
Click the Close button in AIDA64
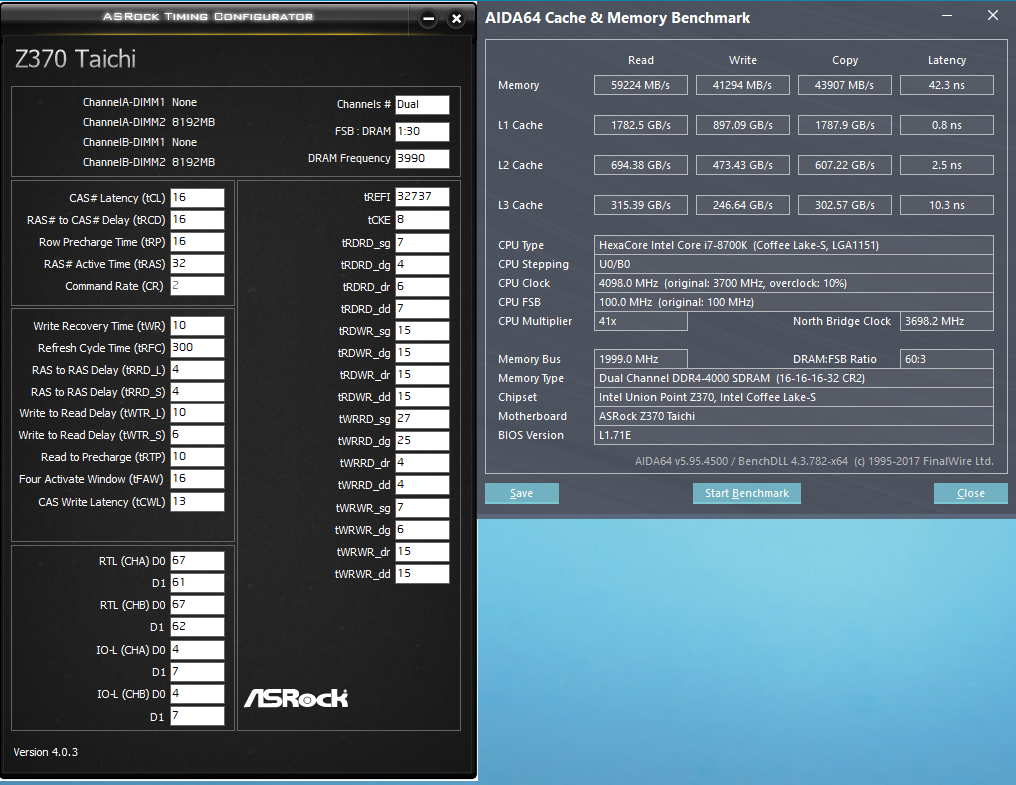[x=971, y=493]
